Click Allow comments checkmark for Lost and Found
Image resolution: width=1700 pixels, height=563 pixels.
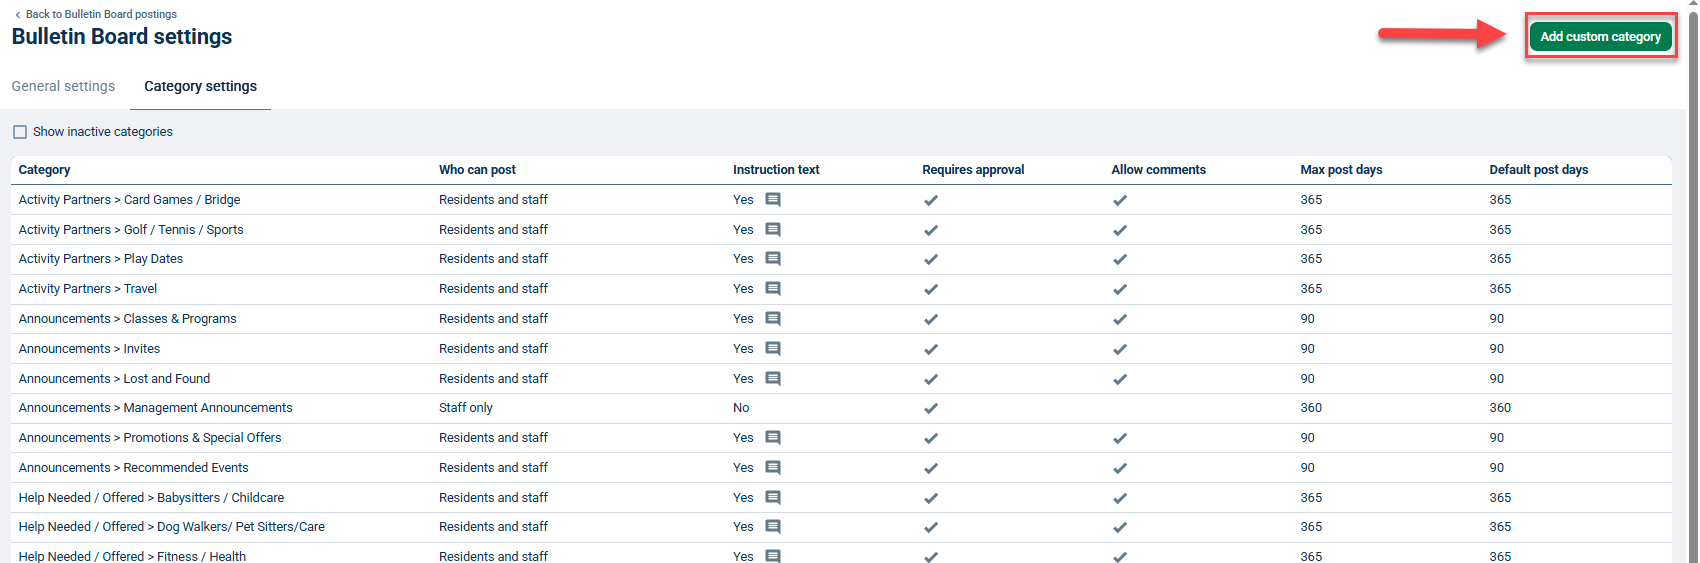[x=1120, y=379]
